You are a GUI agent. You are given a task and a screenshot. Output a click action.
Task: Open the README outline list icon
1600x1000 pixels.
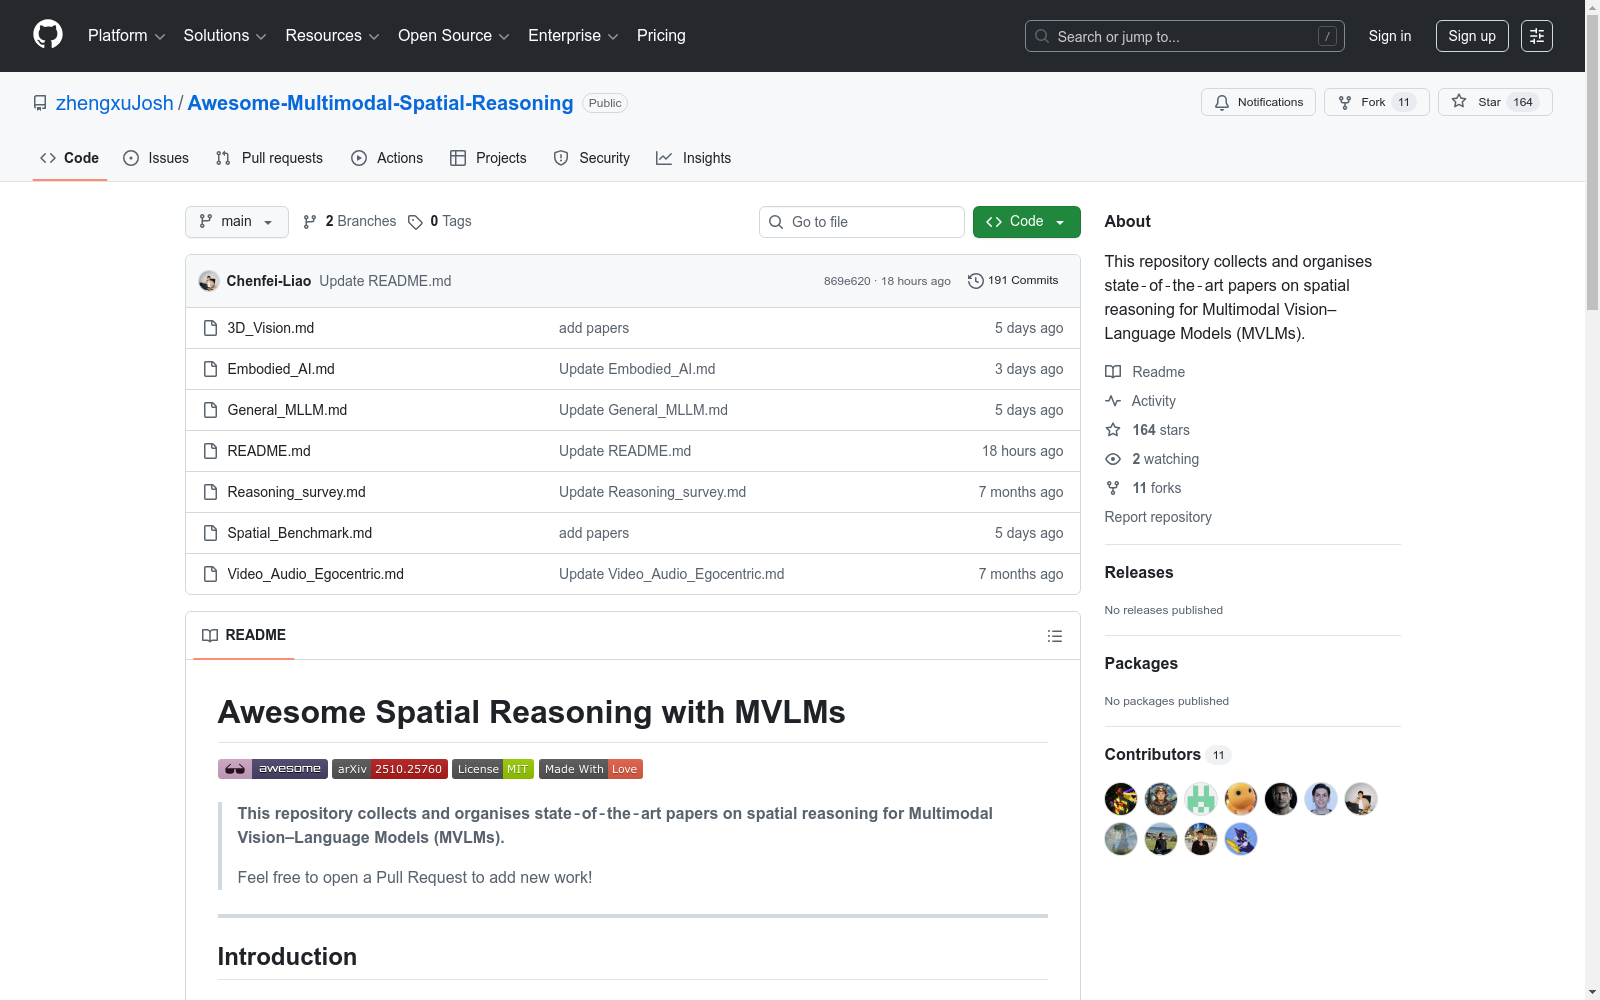click(1055, 636)
